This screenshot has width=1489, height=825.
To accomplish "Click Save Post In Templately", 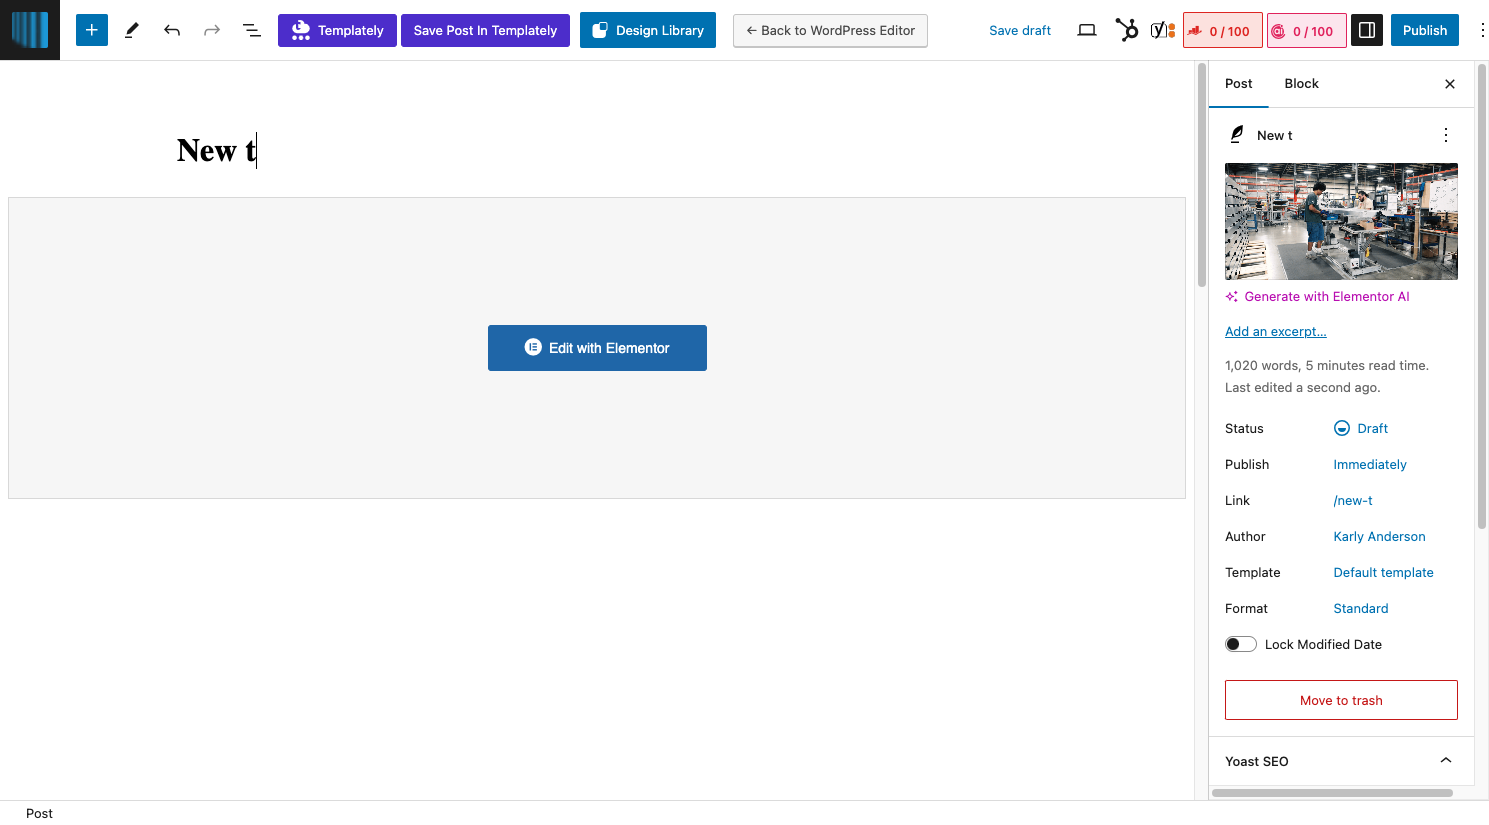I will coord(485,30).
